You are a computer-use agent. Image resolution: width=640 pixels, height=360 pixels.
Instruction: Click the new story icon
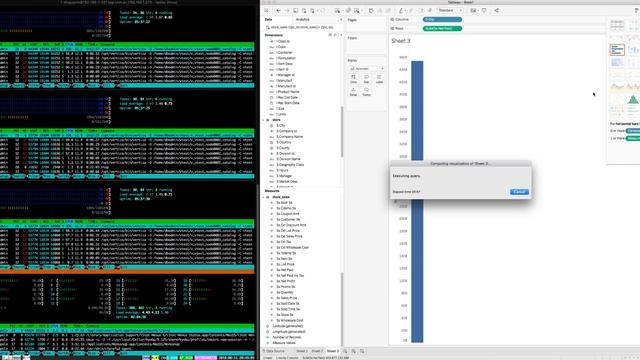tap(362, 351)
